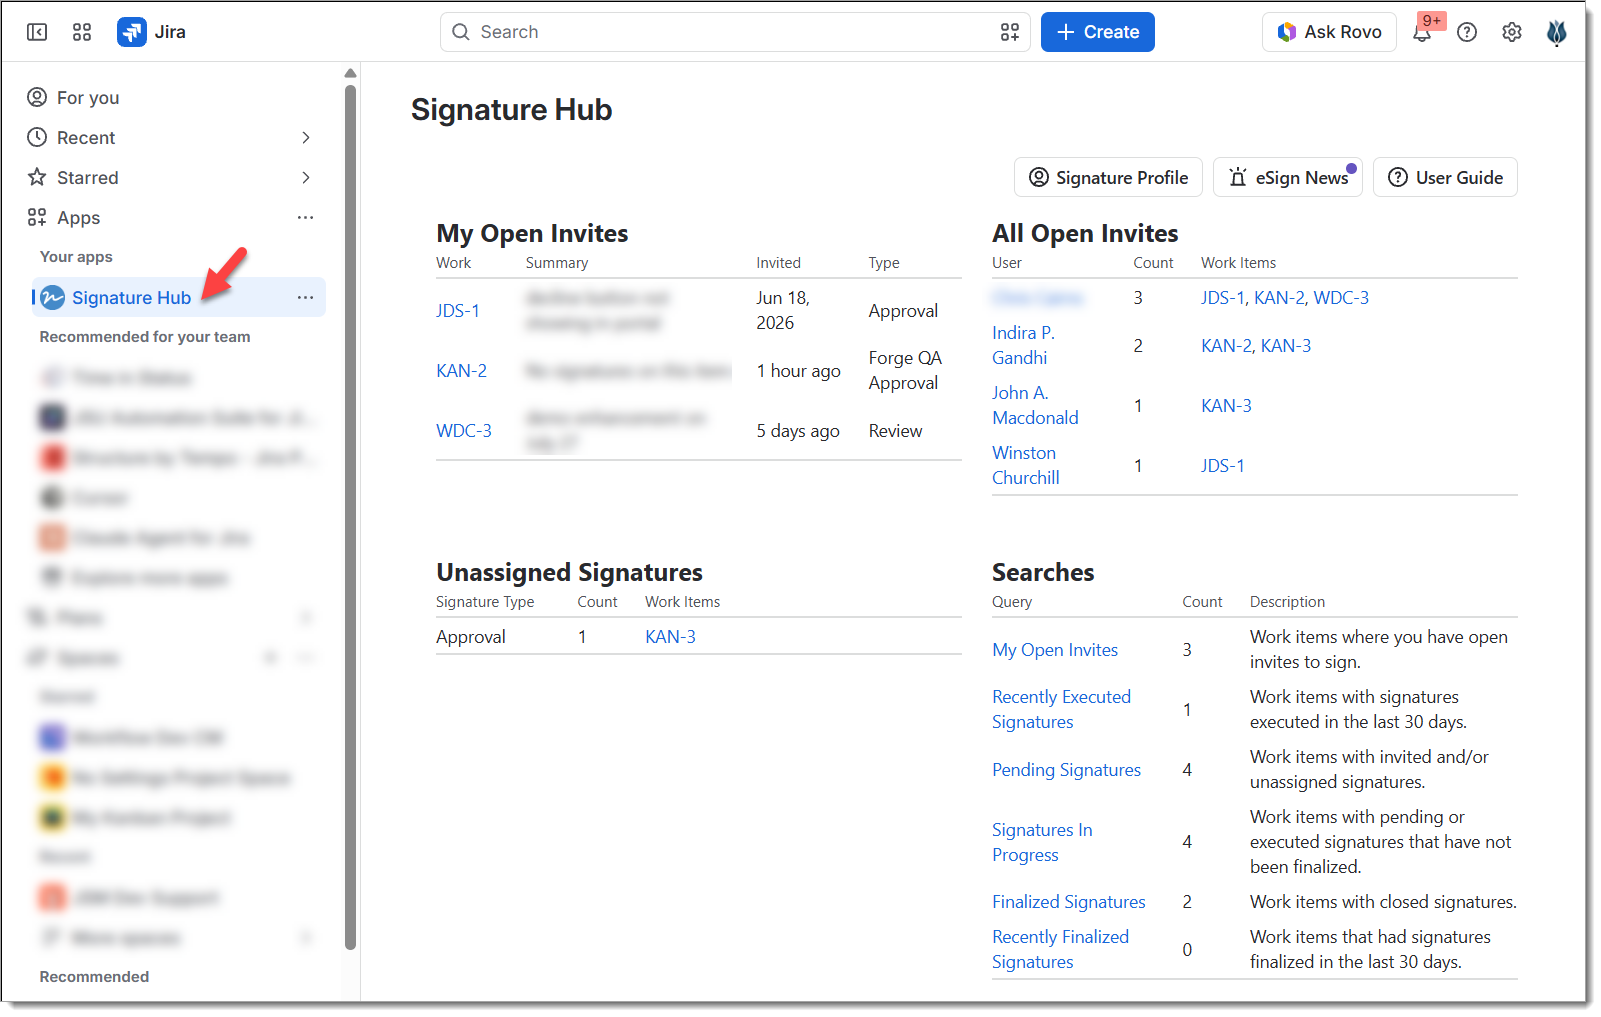Open eSign News
Screen dimensions: 1601x1017
click(1288, 177)
